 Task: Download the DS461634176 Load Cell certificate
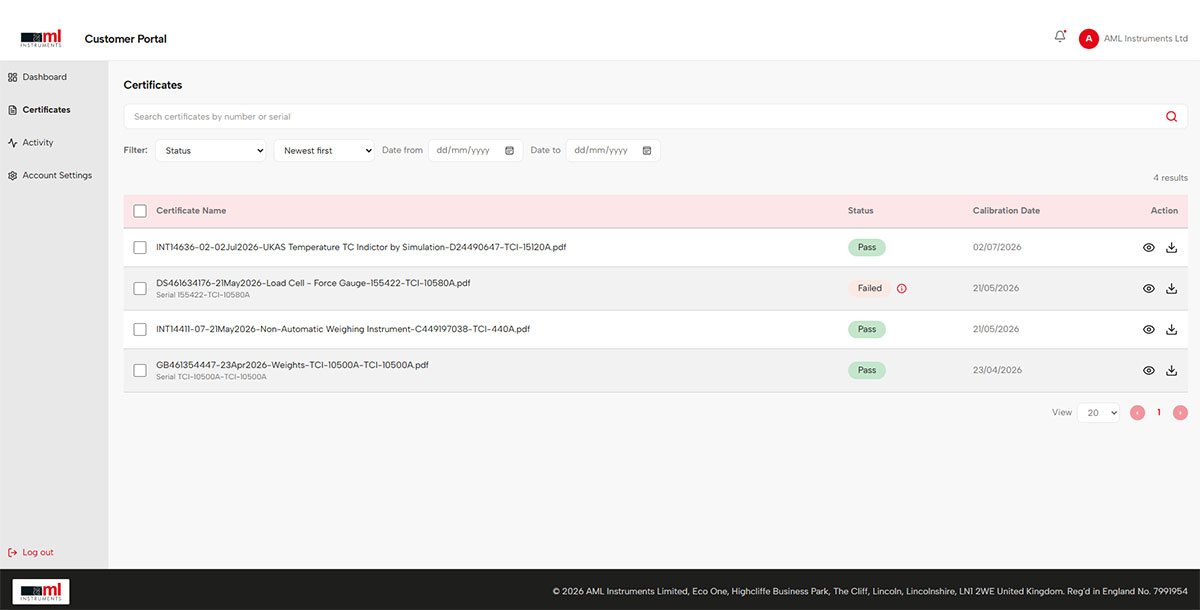point(1172,289)
